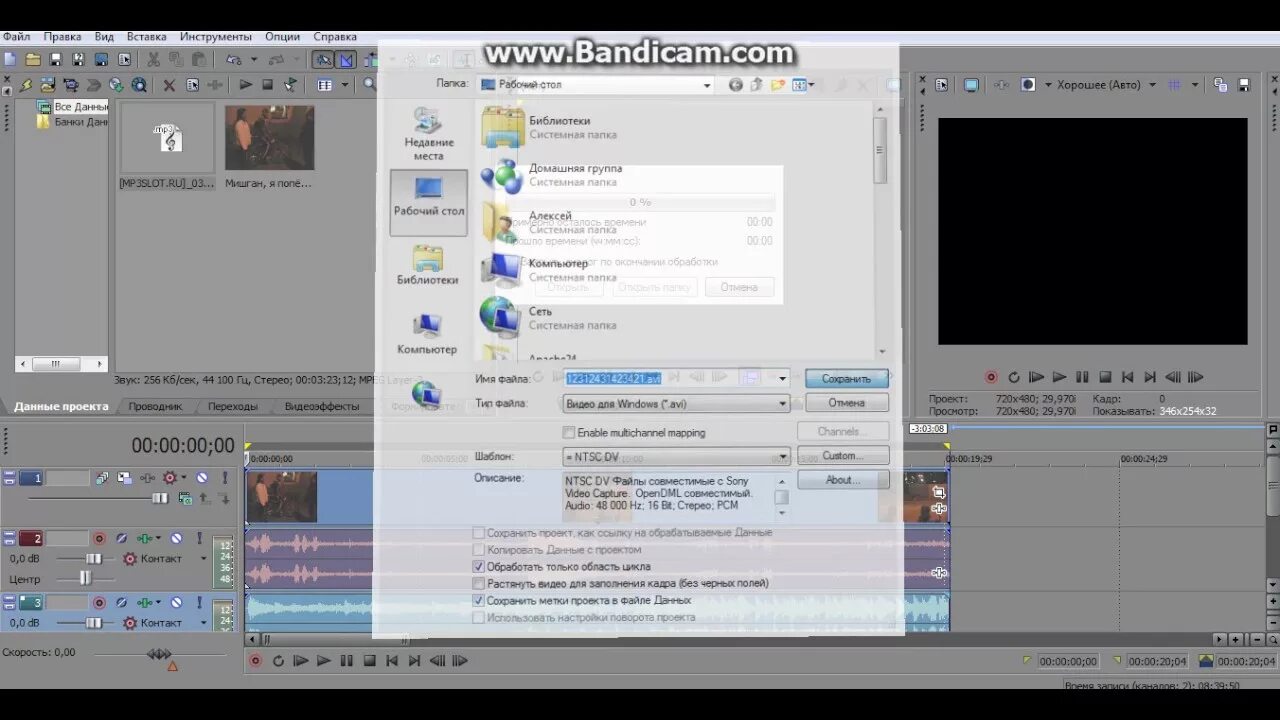Click the 'Сохранить' button
The height and width of the screenshot is (720, 1280).
(x=846, y=379)
